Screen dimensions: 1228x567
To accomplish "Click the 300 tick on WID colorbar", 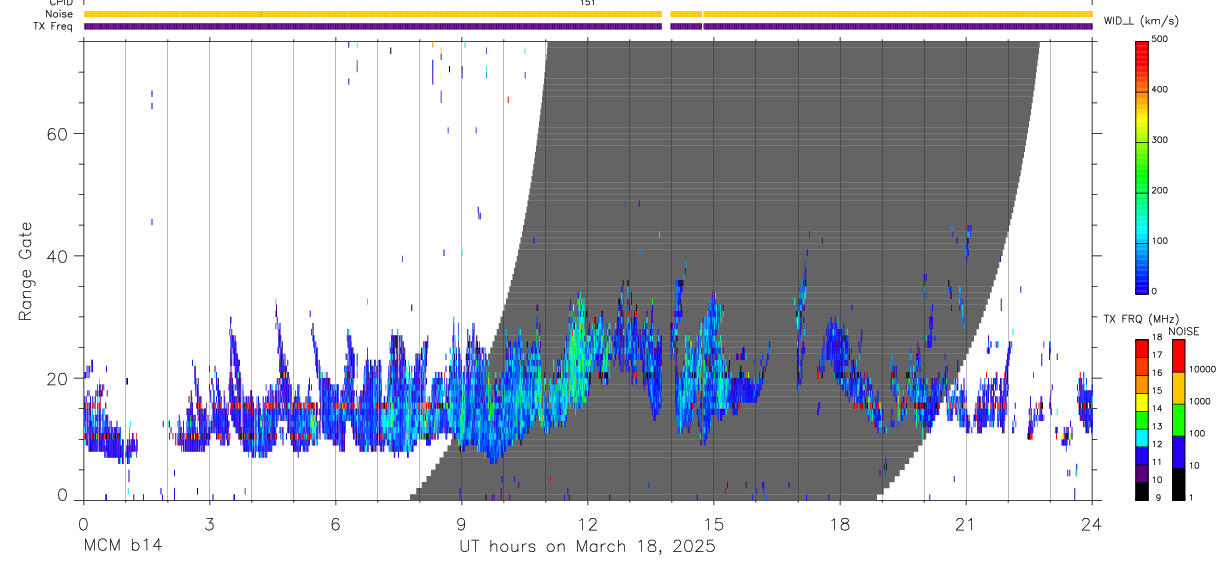I will click(x=1161, y=140).
